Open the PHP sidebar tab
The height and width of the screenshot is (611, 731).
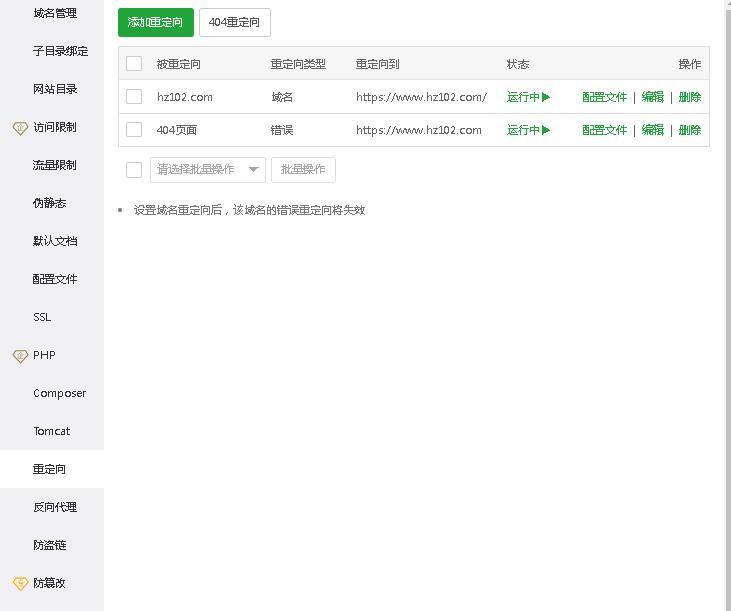coord(52,355)
